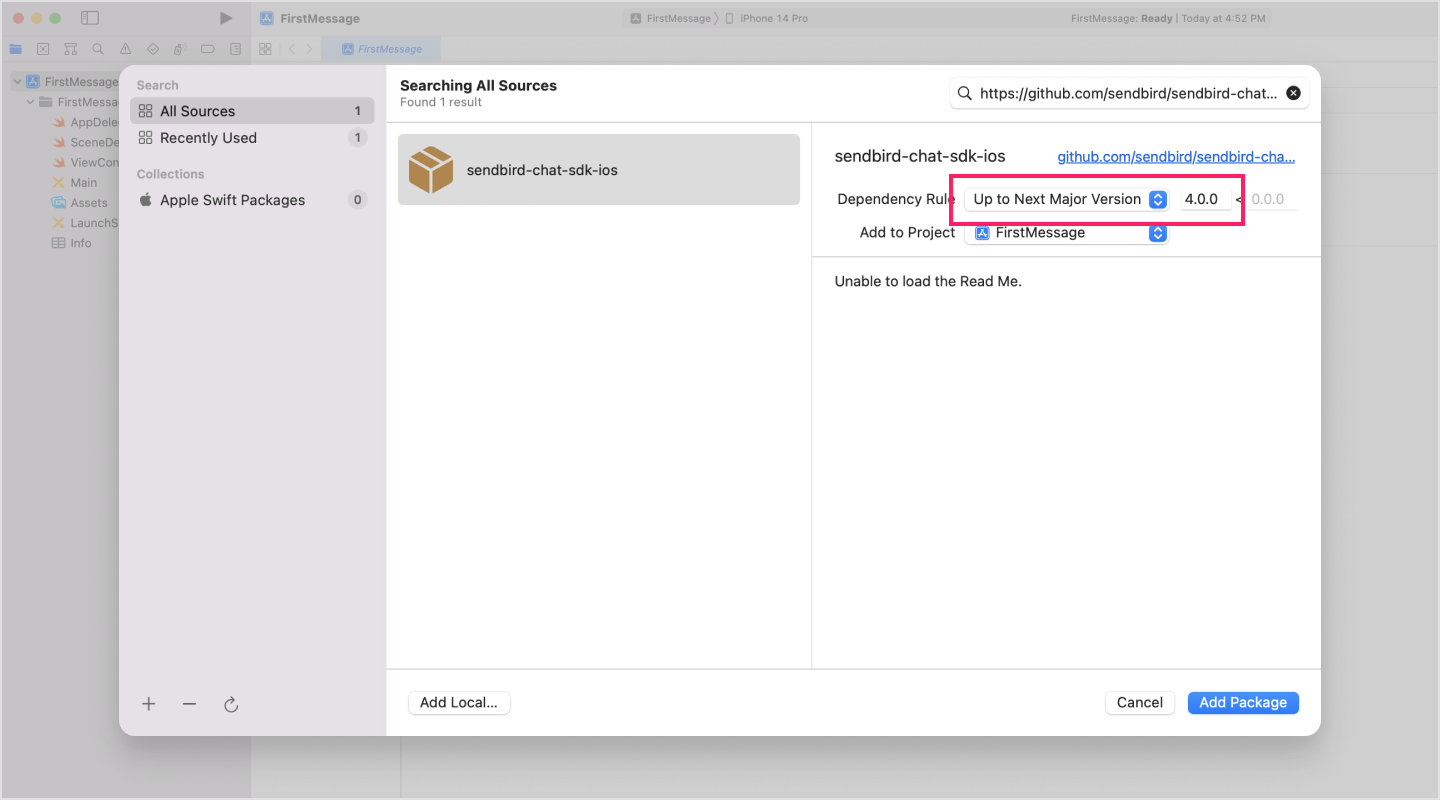Open Add to Project dropdown
This screenshot has height=800, width=1440.
(x=1066, y=233)
